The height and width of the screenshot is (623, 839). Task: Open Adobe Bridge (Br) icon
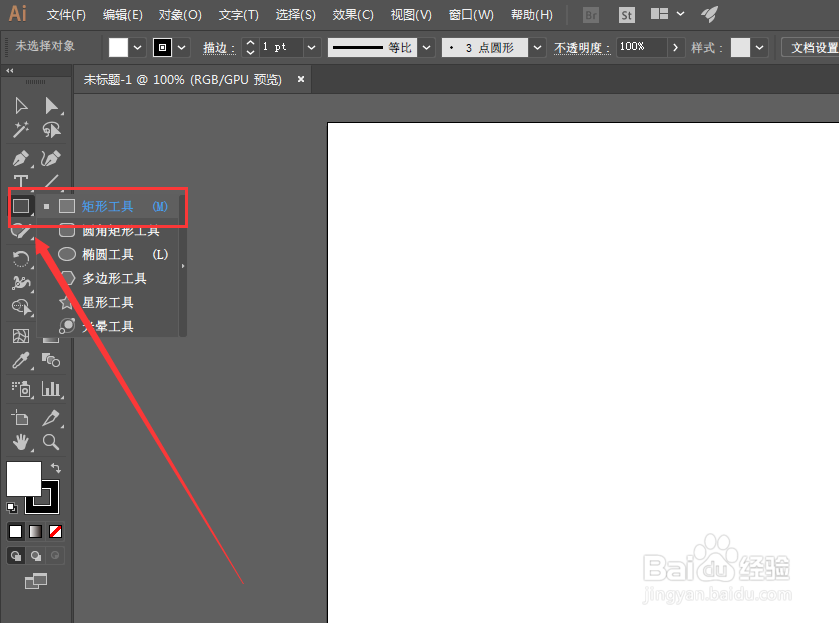(x=591, y=15)
